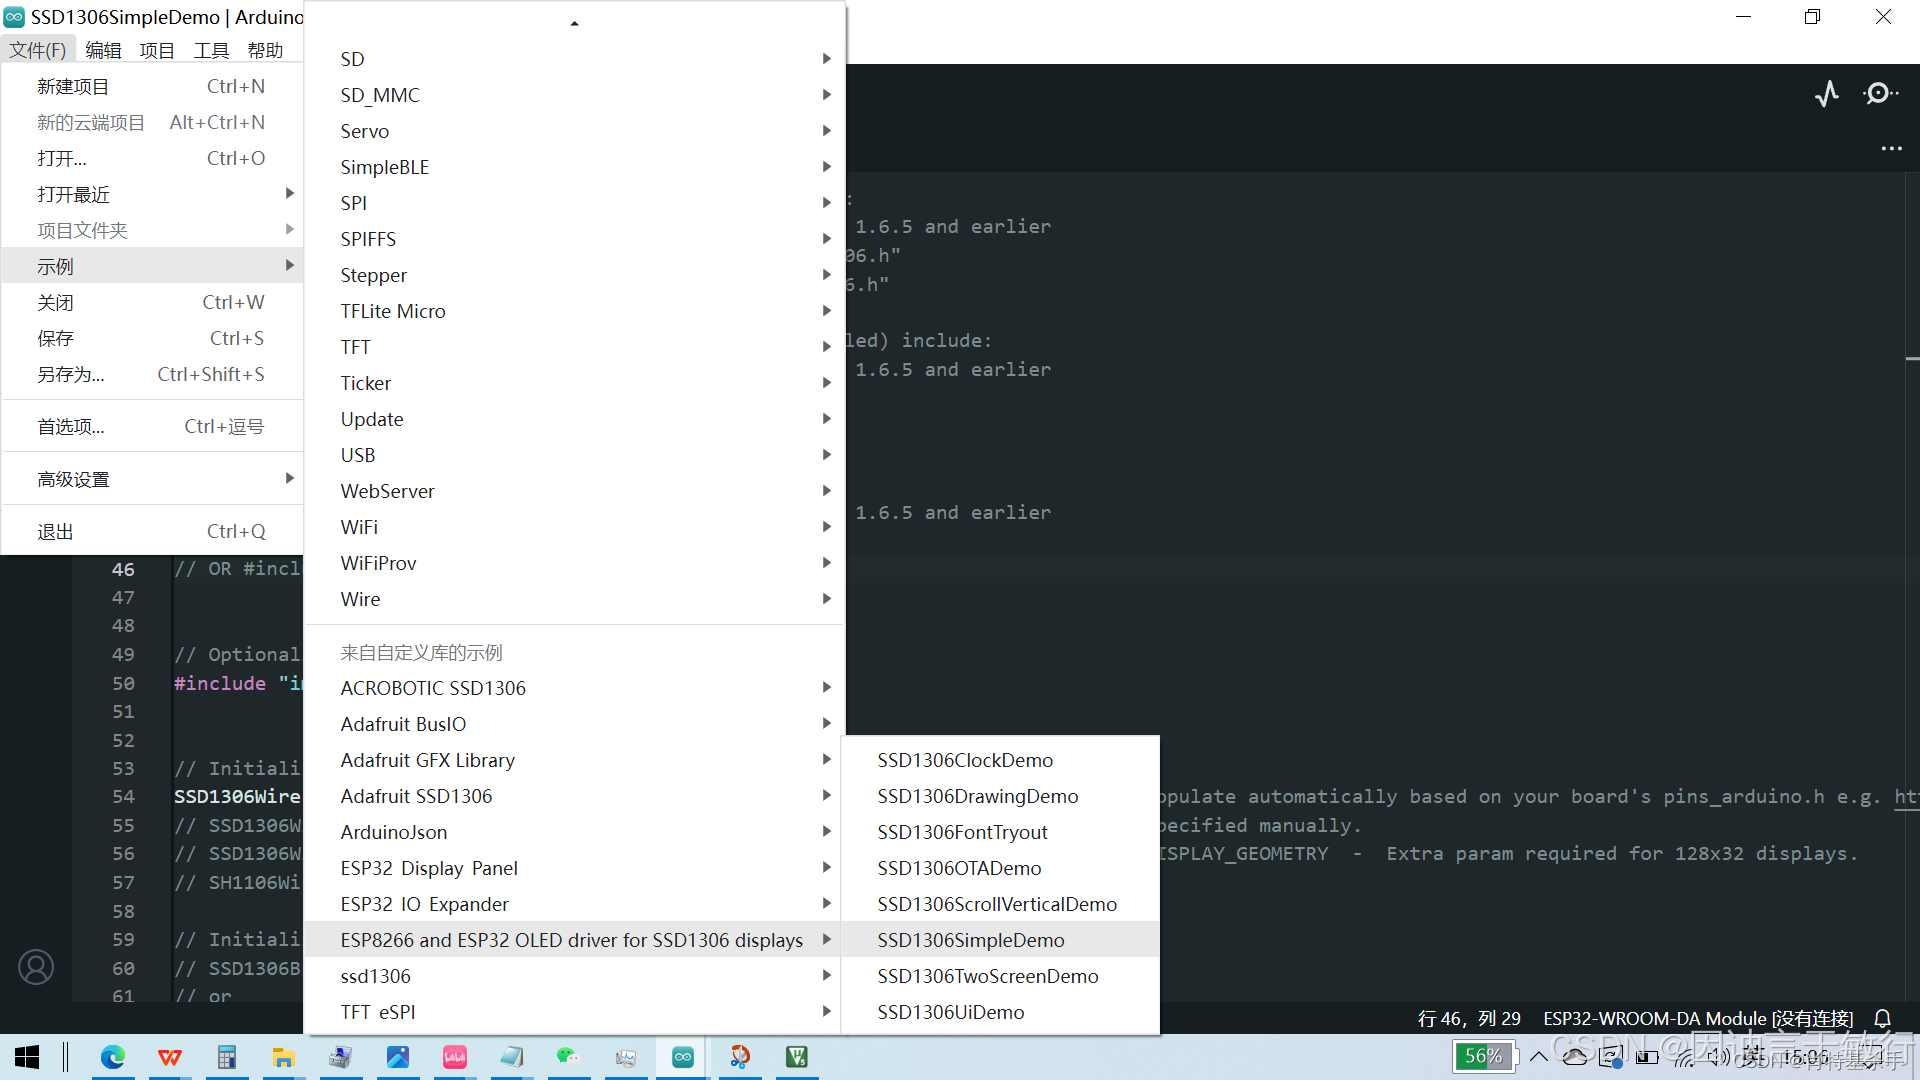The height and width of the screenshot is (1080, 1920).
Task: Select SSD1306UiDemo example
Action: click(951, 1012)
